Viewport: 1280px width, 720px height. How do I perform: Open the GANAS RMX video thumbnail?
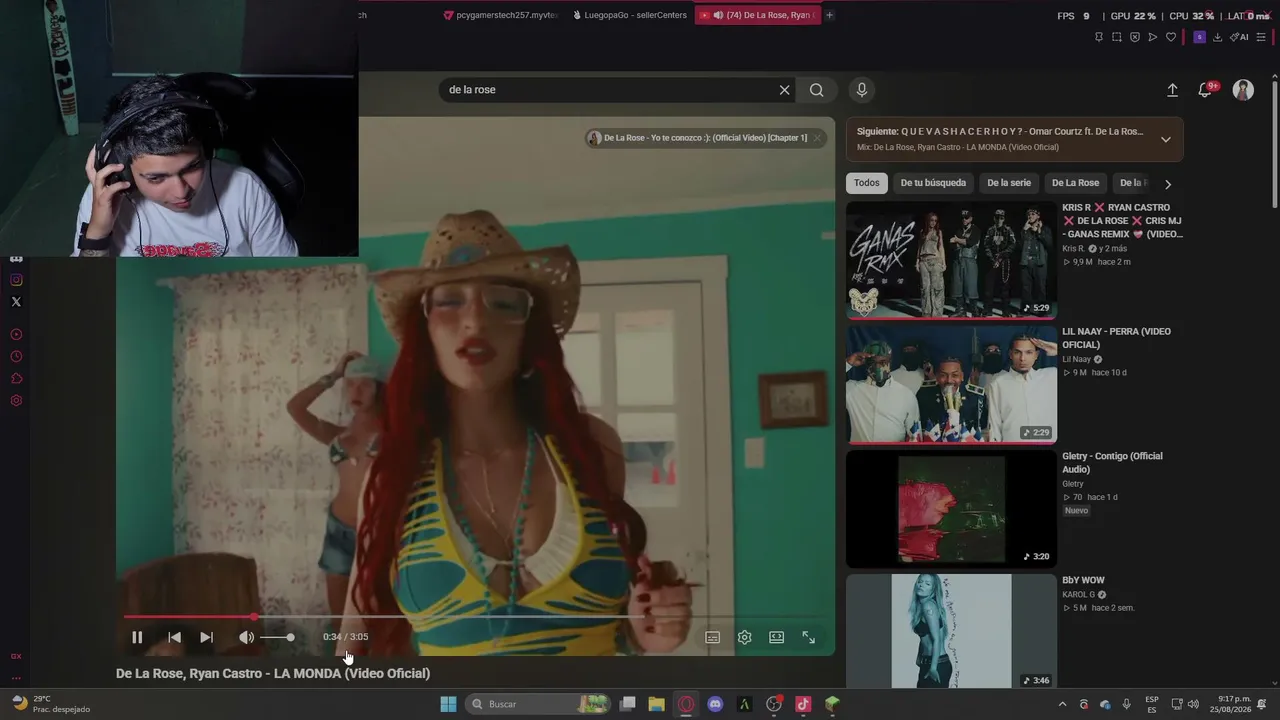click(951, 260)
